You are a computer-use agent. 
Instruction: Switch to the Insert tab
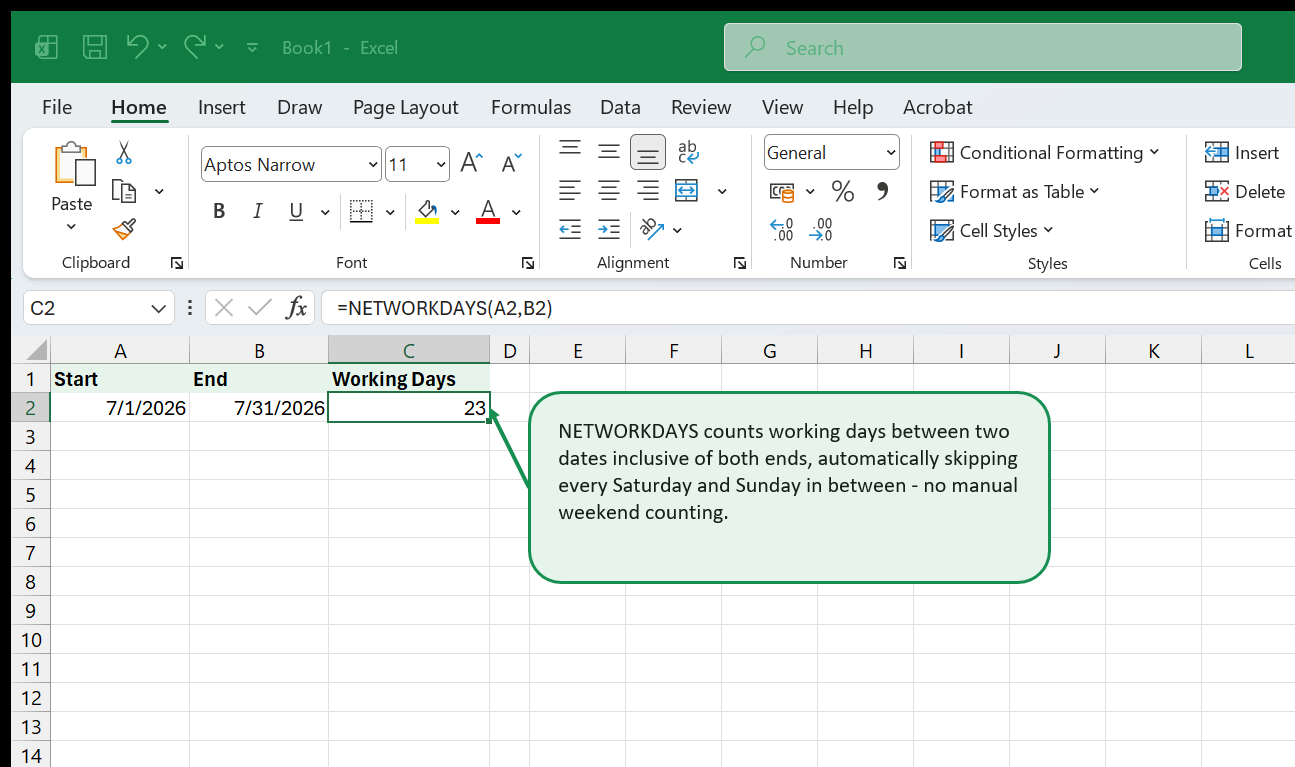click(222, 107)
